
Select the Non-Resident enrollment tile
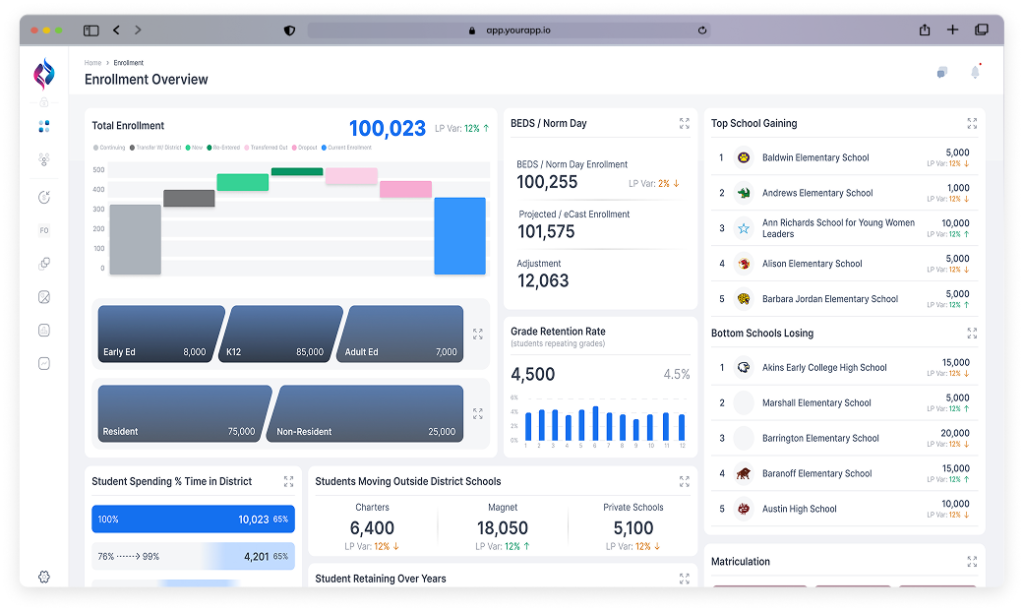368,414
